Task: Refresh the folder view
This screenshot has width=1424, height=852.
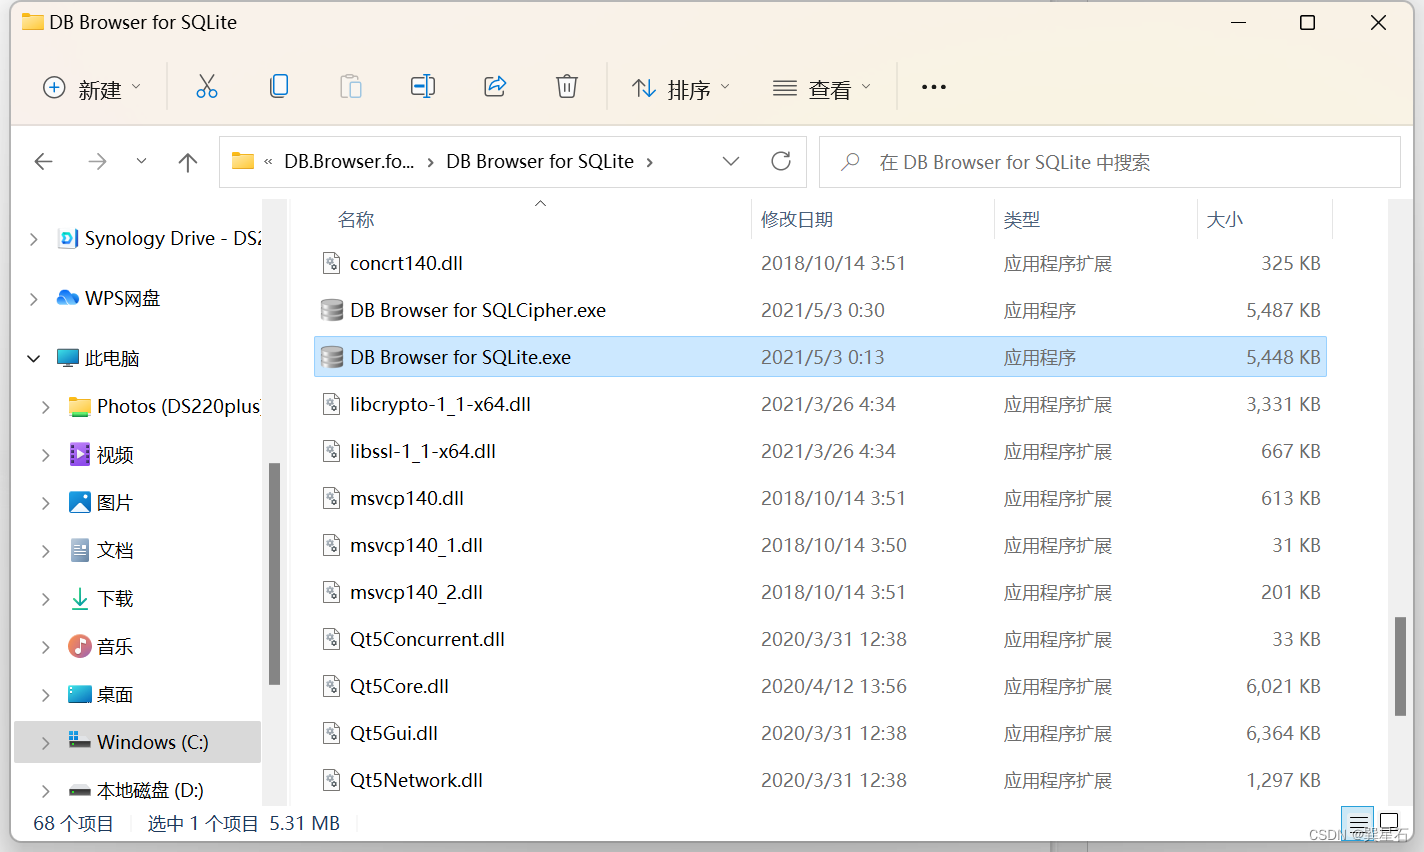Action: [781, 161]
